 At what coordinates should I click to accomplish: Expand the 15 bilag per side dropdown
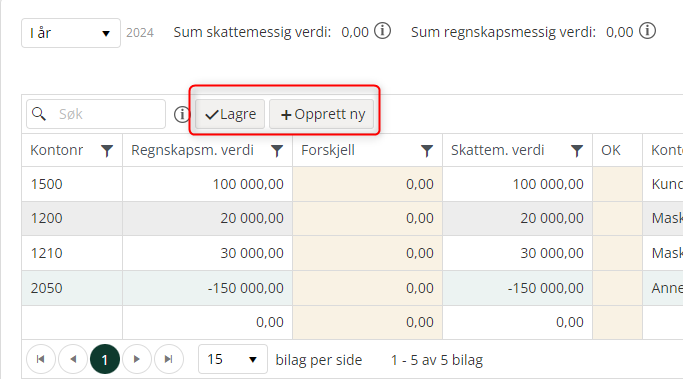point(233,359)
